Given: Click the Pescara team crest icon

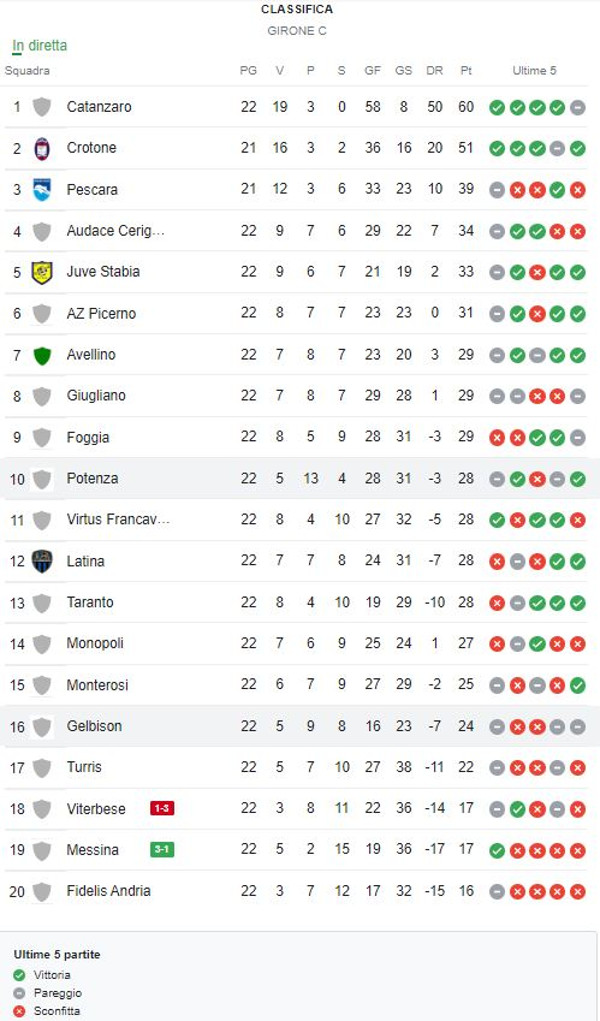Looking at the screenshot, I should (42, 189).
